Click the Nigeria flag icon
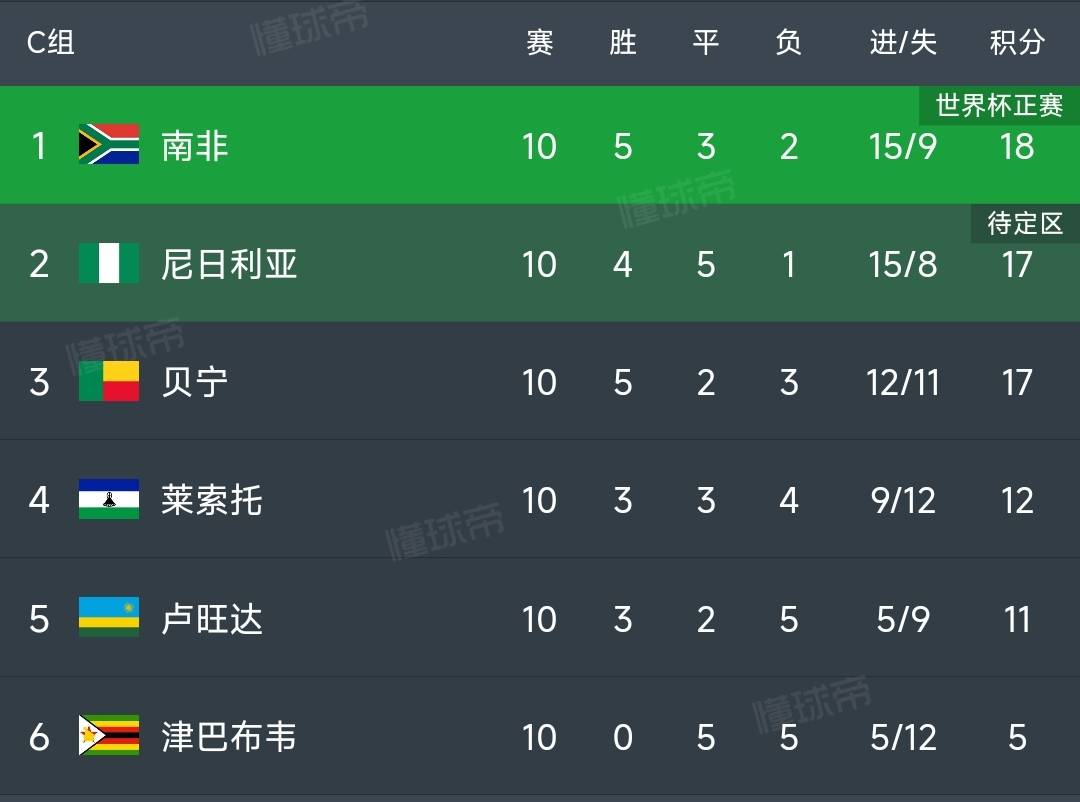 [x=109, y=264]
